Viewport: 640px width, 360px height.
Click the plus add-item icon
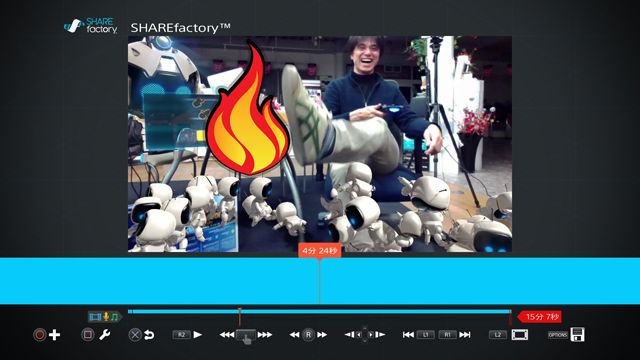pyautogui.click(x=55, y=335)
